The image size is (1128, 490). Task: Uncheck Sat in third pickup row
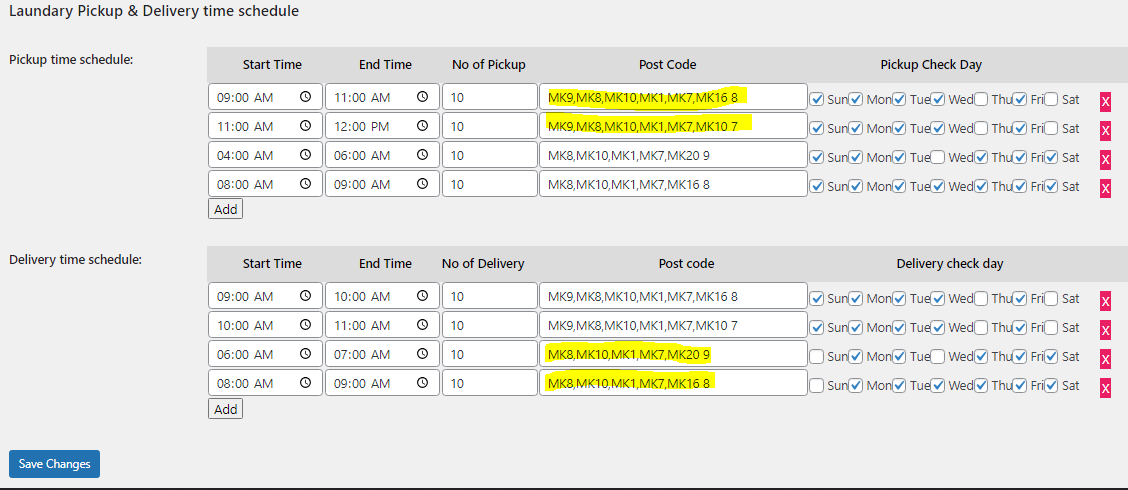1051,157
